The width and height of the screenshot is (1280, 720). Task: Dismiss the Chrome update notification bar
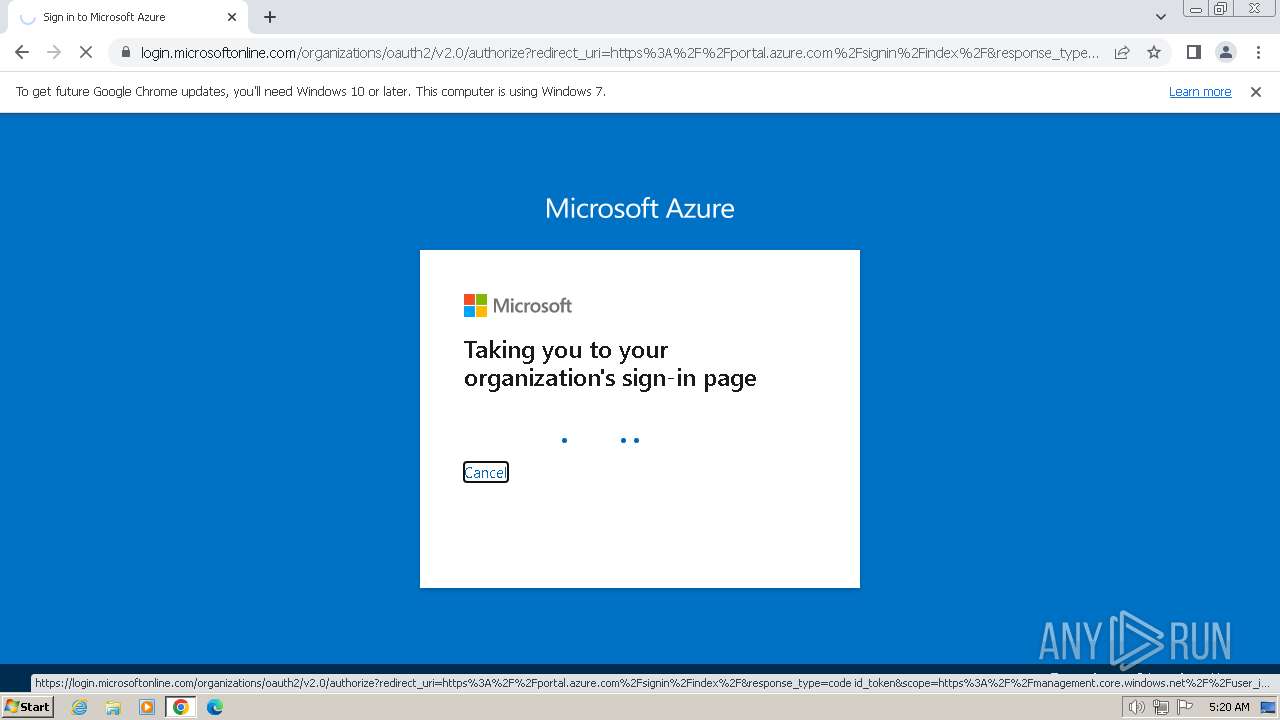[1256, 91]
